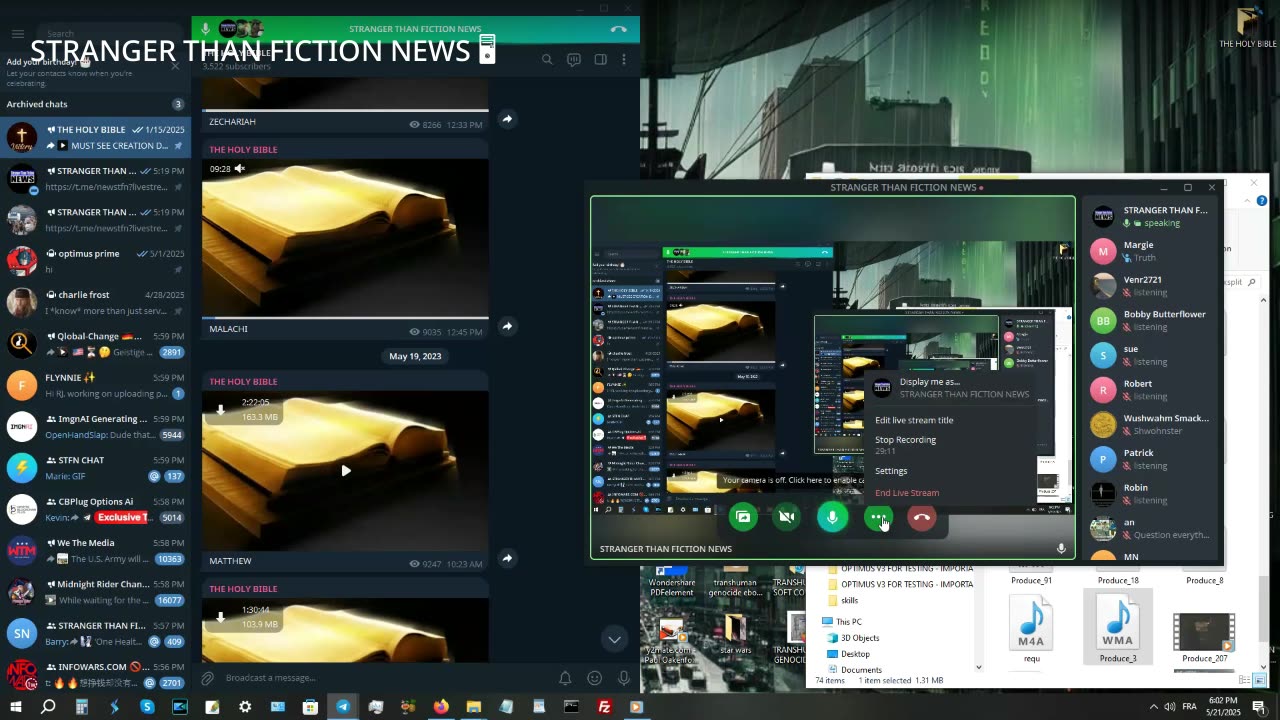Dismiss the Add your birthday banner
The width and height of the screenshot is (1280, 720).
point(175,66)
